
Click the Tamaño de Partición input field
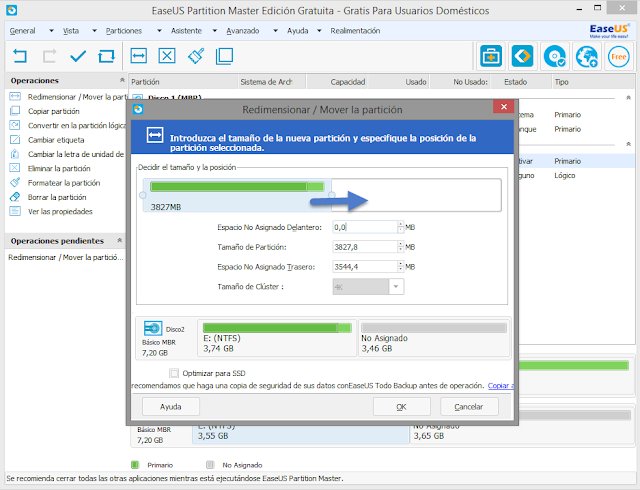[x=365, y=247]
